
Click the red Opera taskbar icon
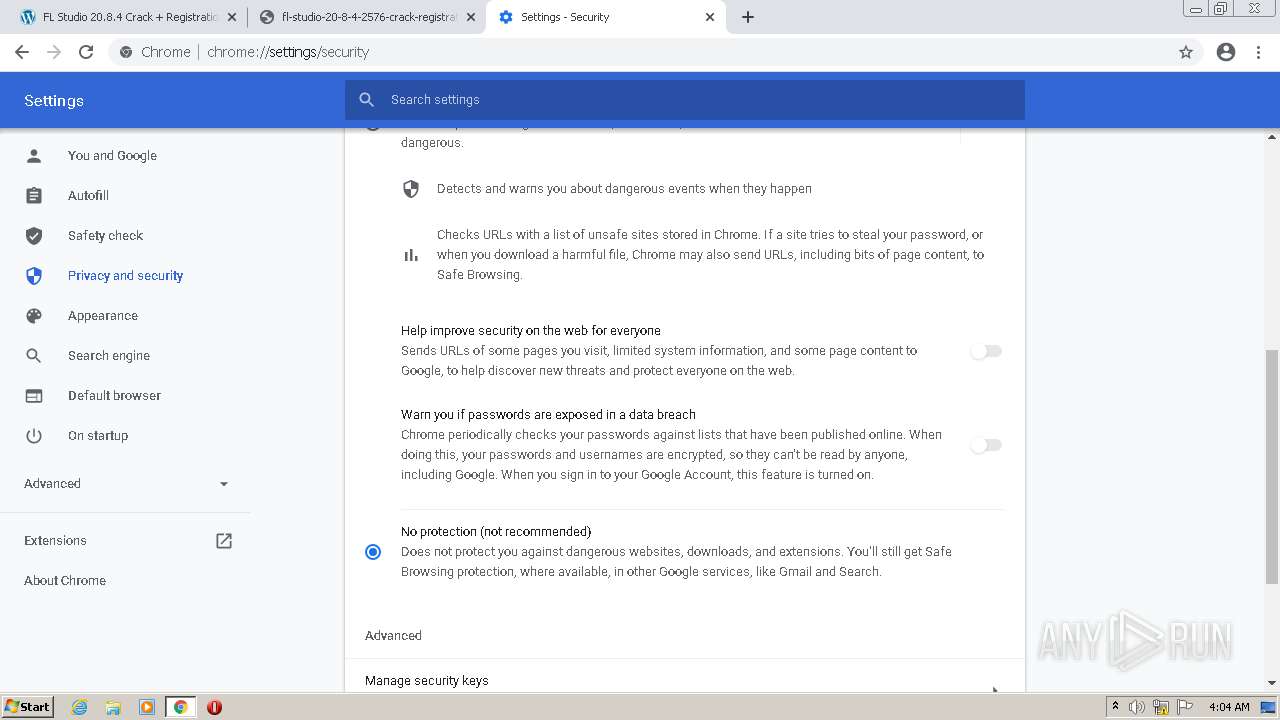[214, 707]
